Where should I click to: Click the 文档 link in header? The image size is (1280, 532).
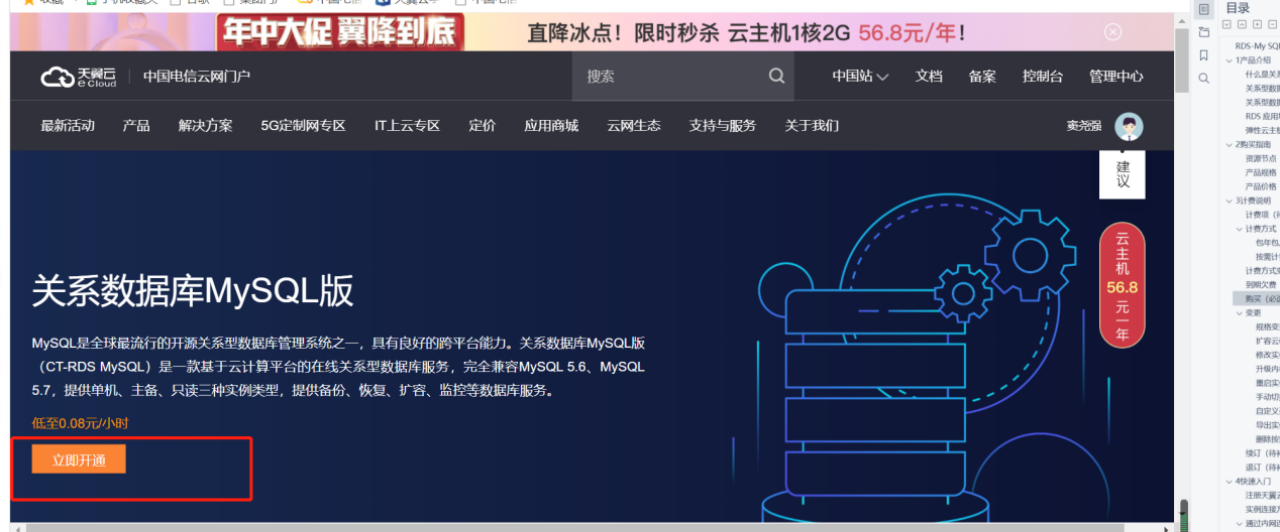(x=929, y=76)
